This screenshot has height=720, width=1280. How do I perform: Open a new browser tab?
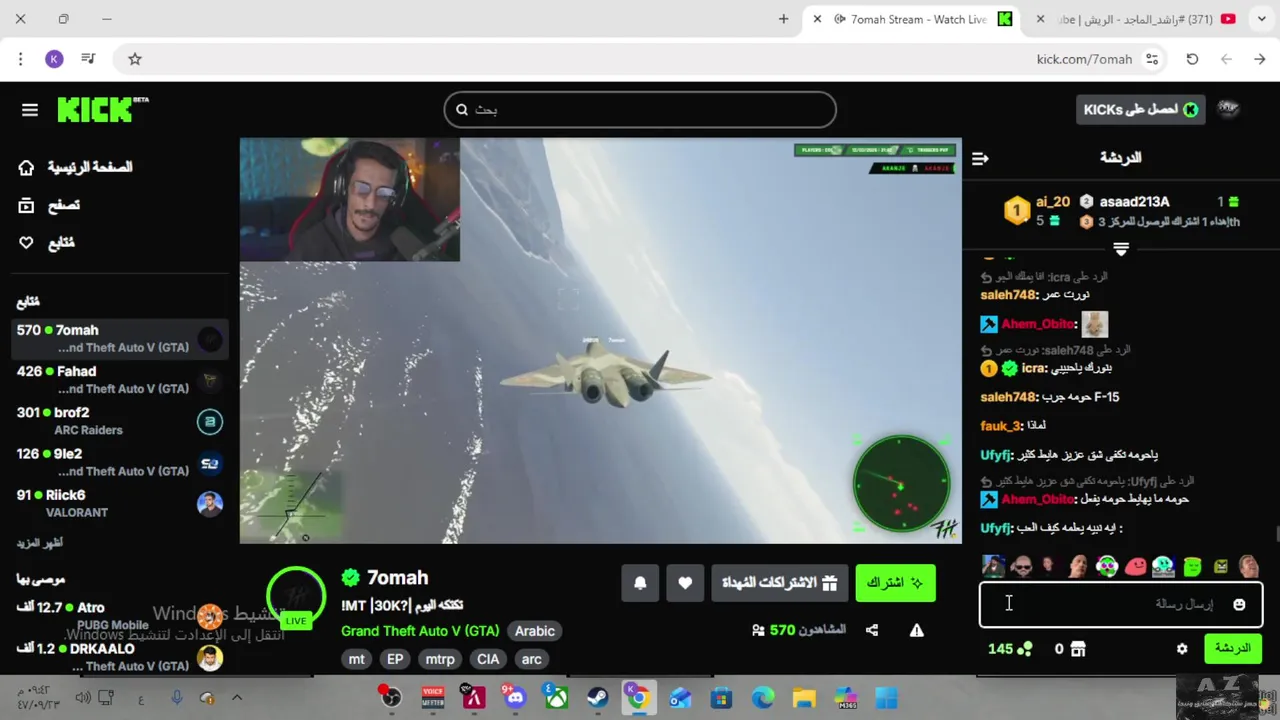point(783,19)
